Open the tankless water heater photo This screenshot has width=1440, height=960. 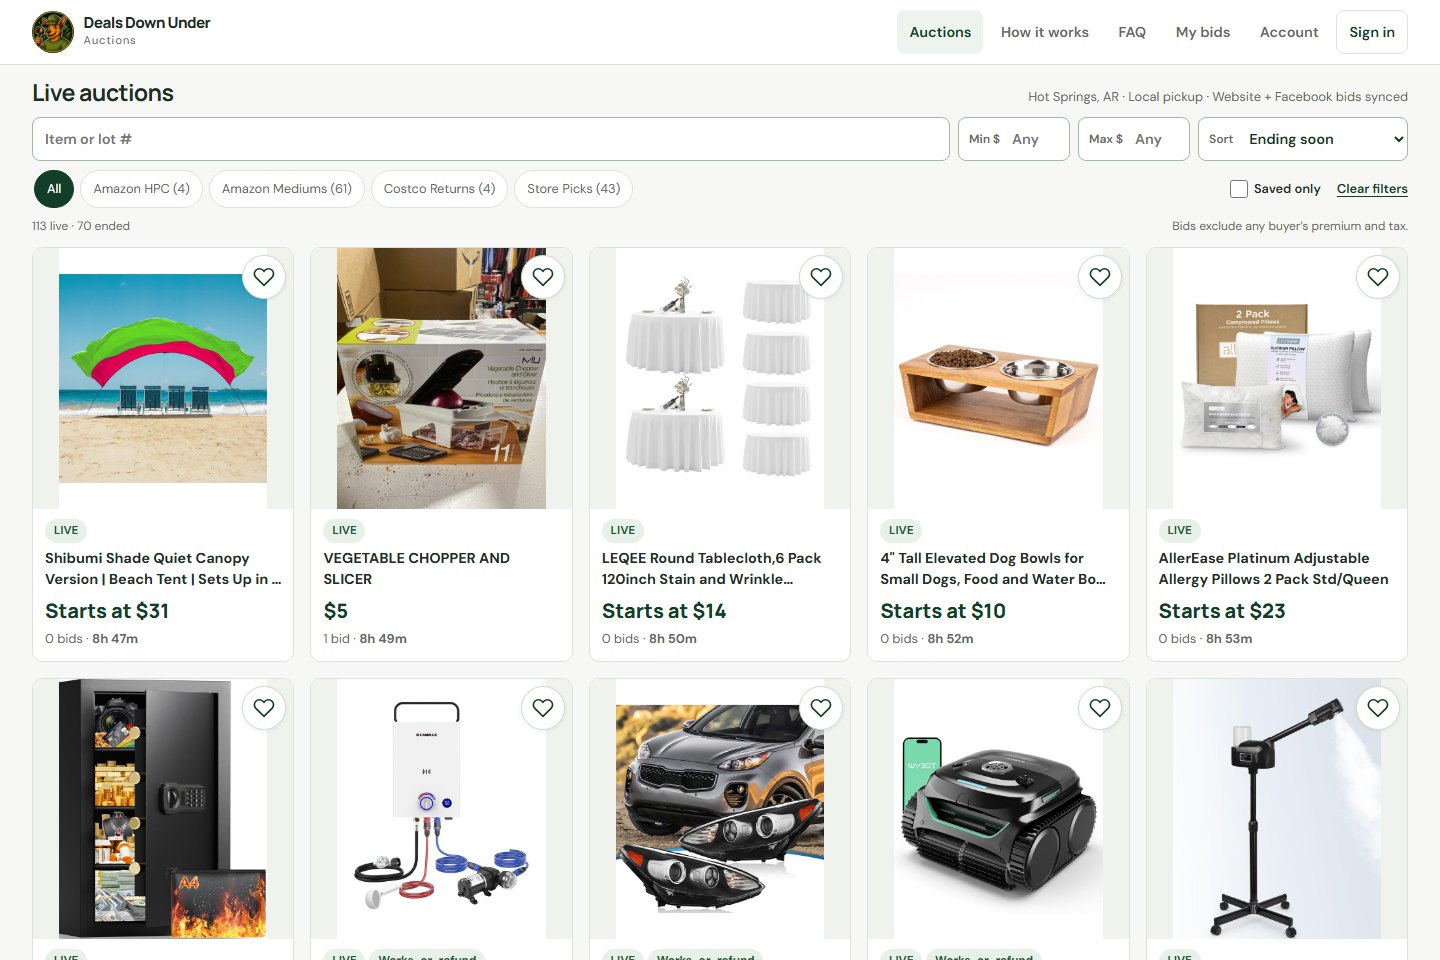[441, 809]
